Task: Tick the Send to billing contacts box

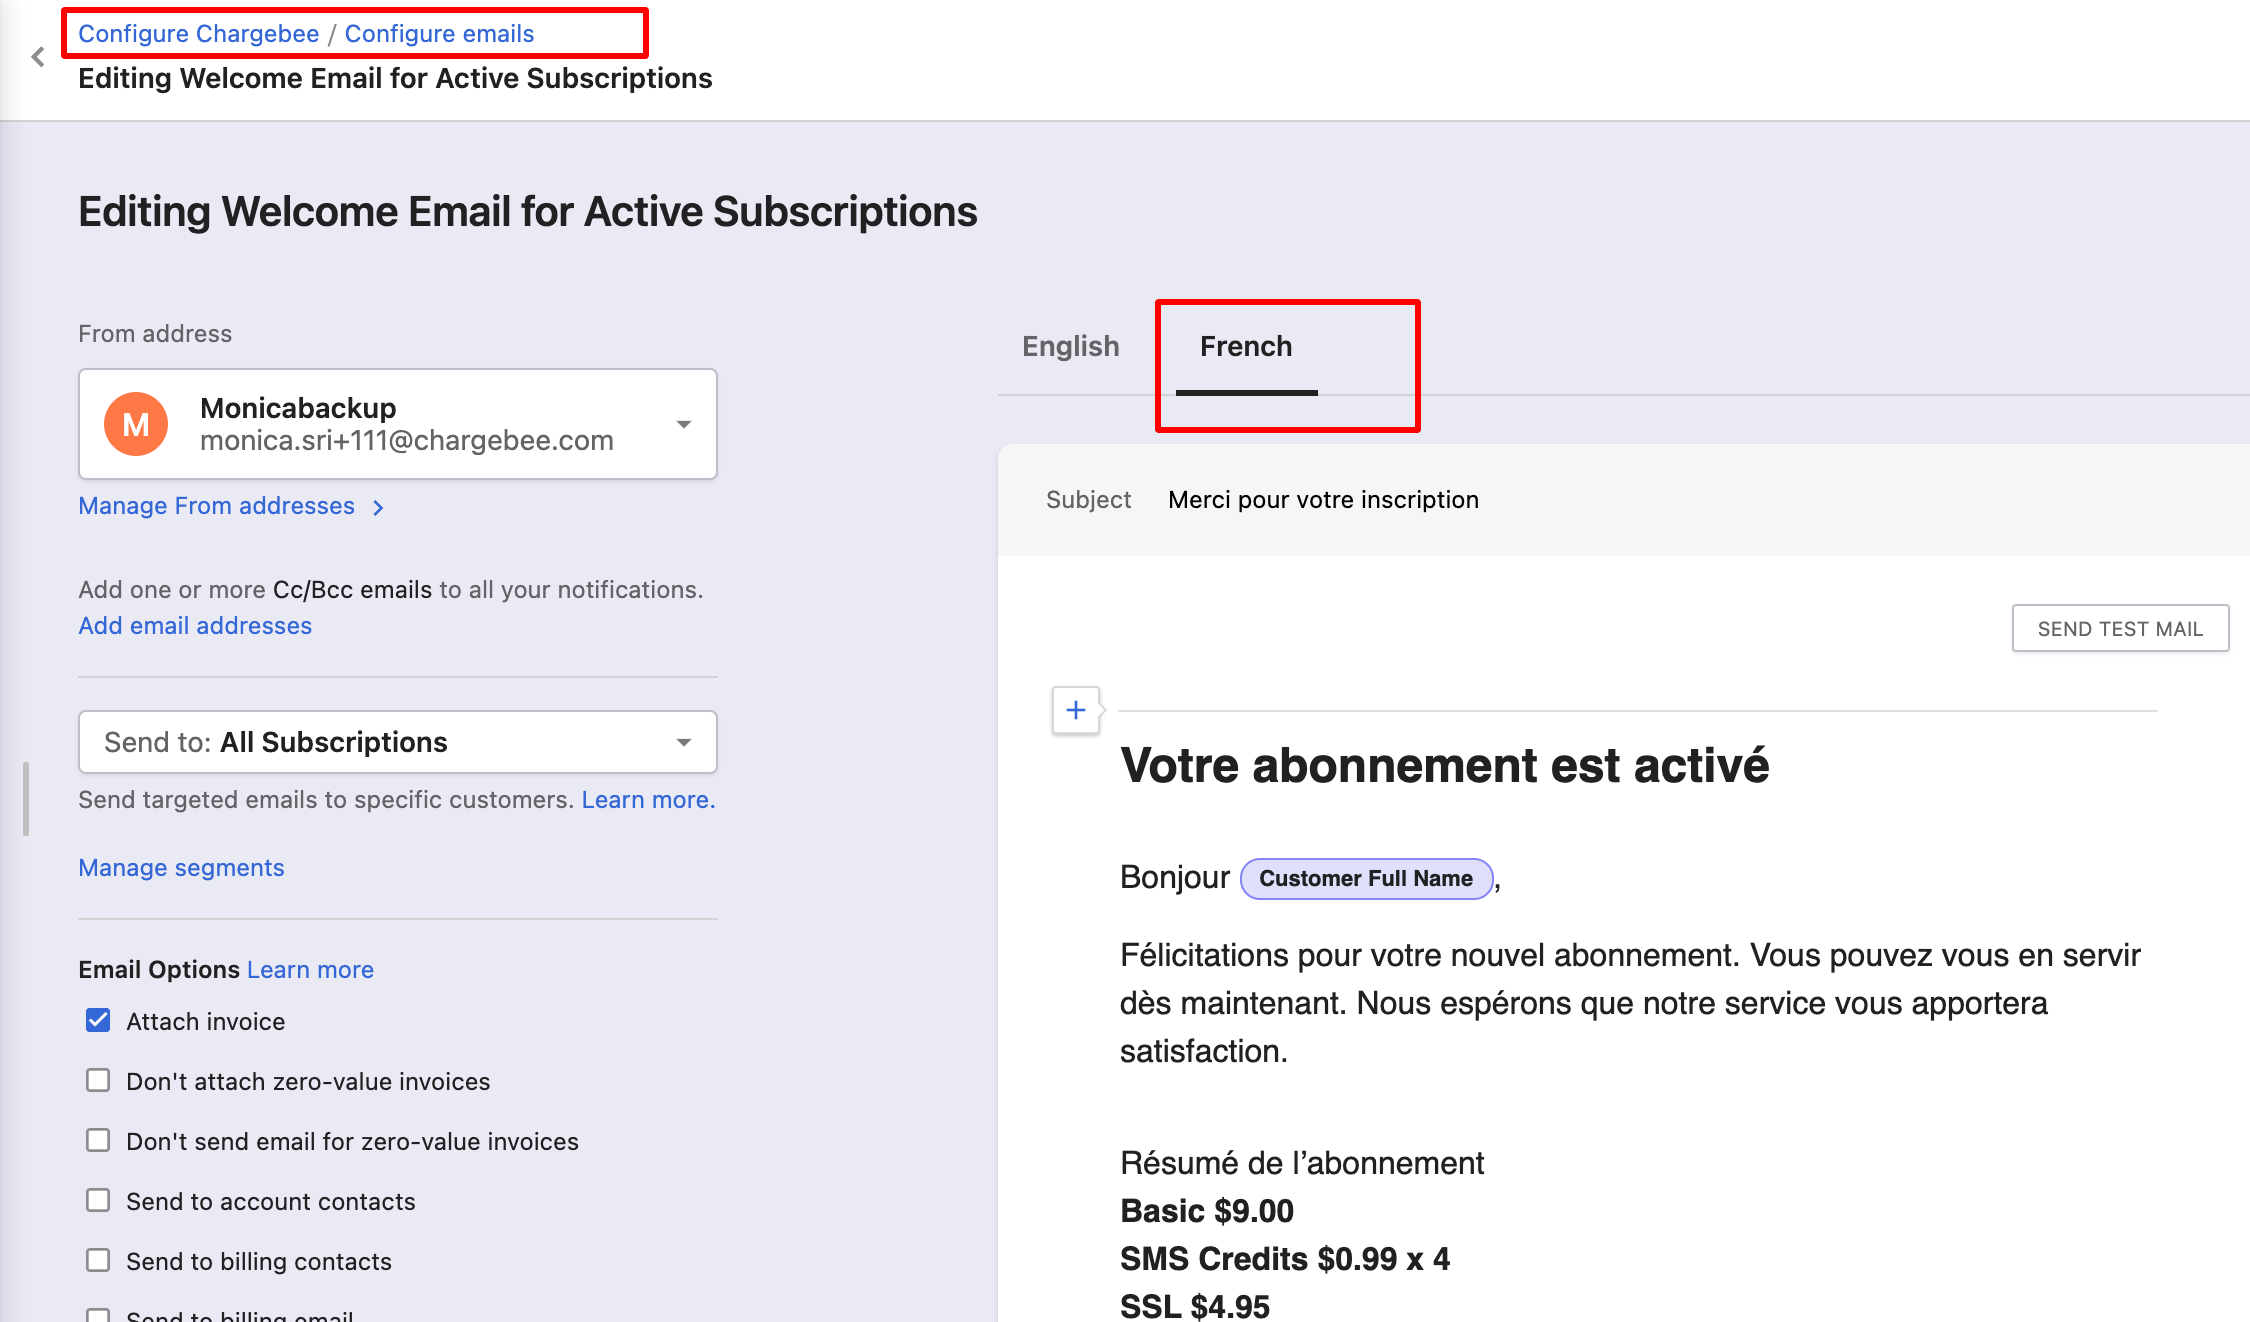Action: (98, 1260)
